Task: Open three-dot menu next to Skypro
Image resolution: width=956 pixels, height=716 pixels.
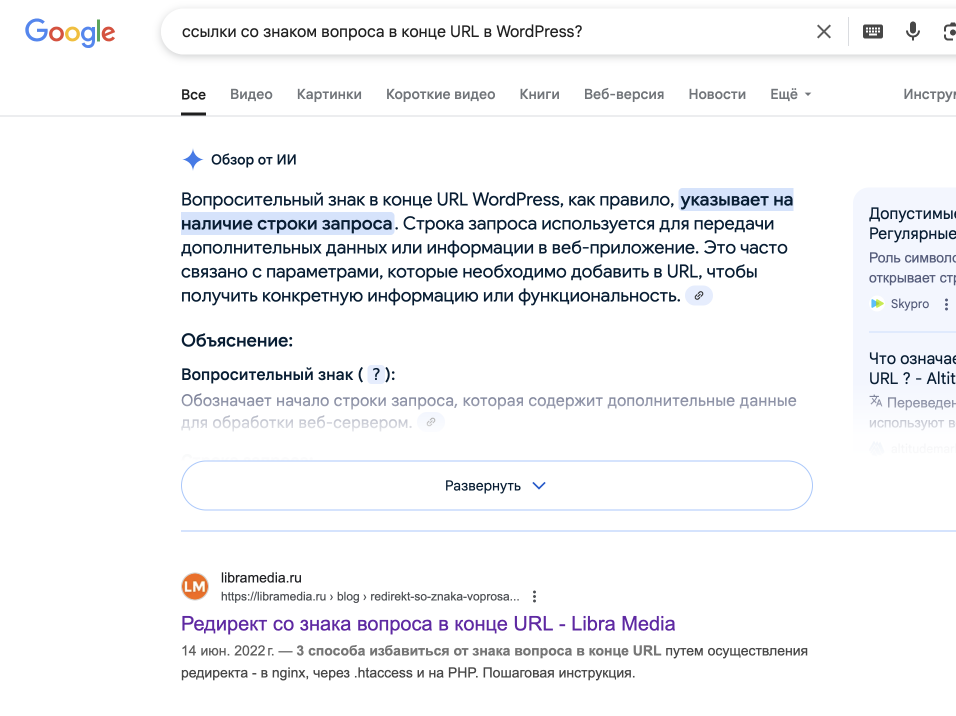Action: click(946, 304)
